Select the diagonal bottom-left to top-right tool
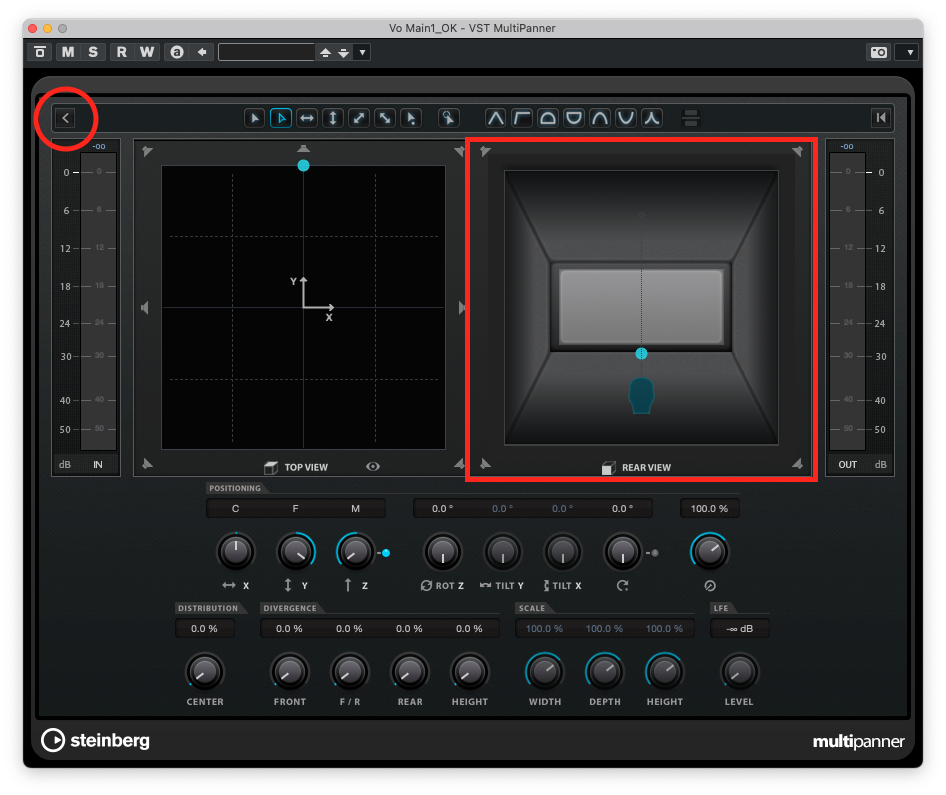The width and height of the screenshot is (946, 795). [359, 118]
